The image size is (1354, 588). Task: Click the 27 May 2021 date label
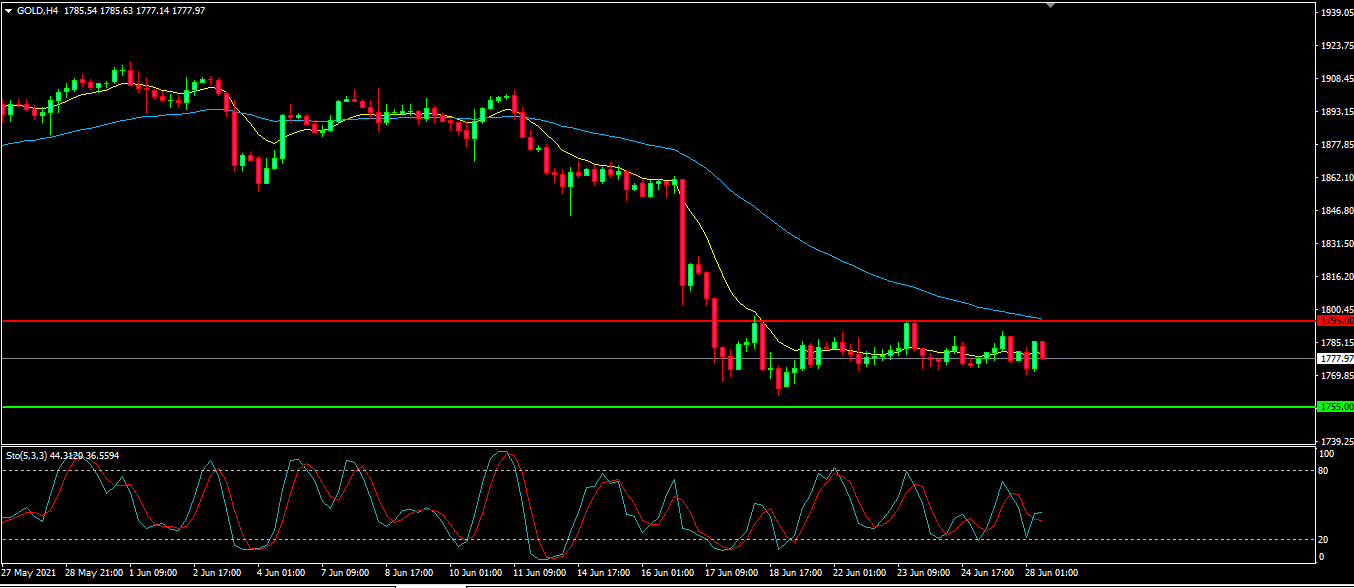[29, 573]
